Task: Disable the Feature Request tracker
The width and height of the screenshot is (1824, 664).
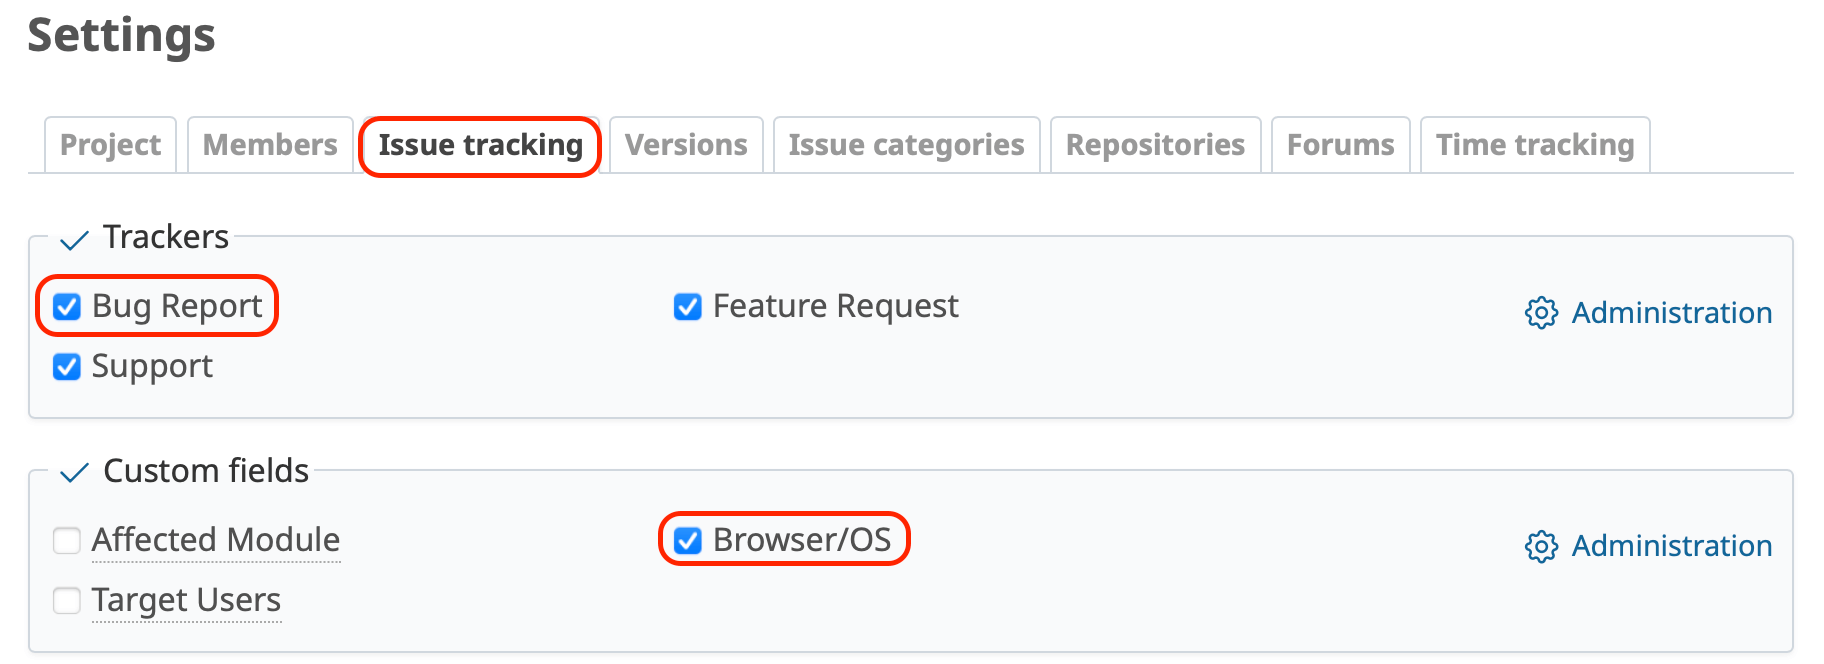Action: [686, 307]
